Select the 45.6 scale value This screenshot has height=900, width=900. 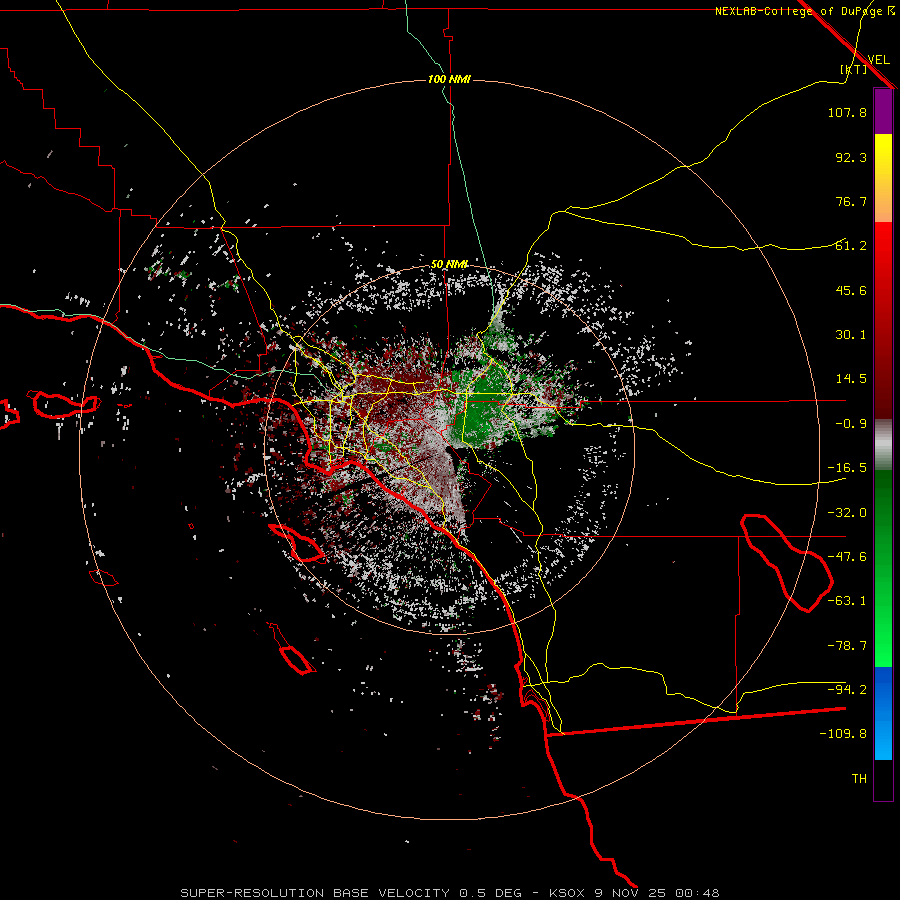[x=851, y=290]
